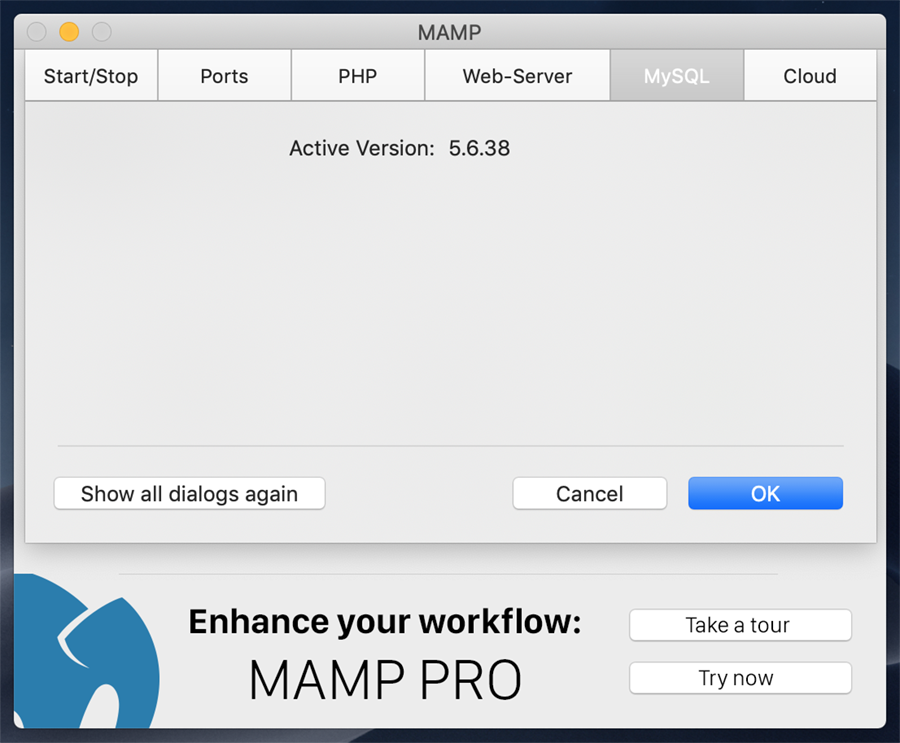Click the MAMP elephant logo

point(80,650)
